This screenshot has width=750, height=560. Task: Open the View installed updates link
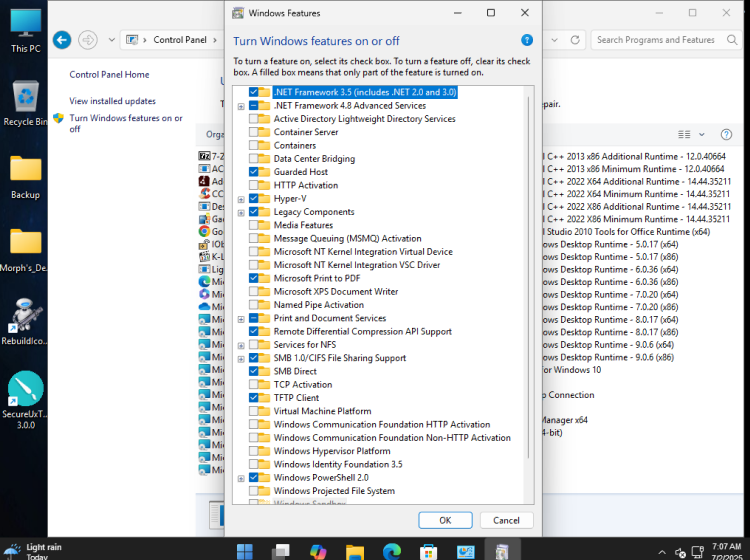112,101
